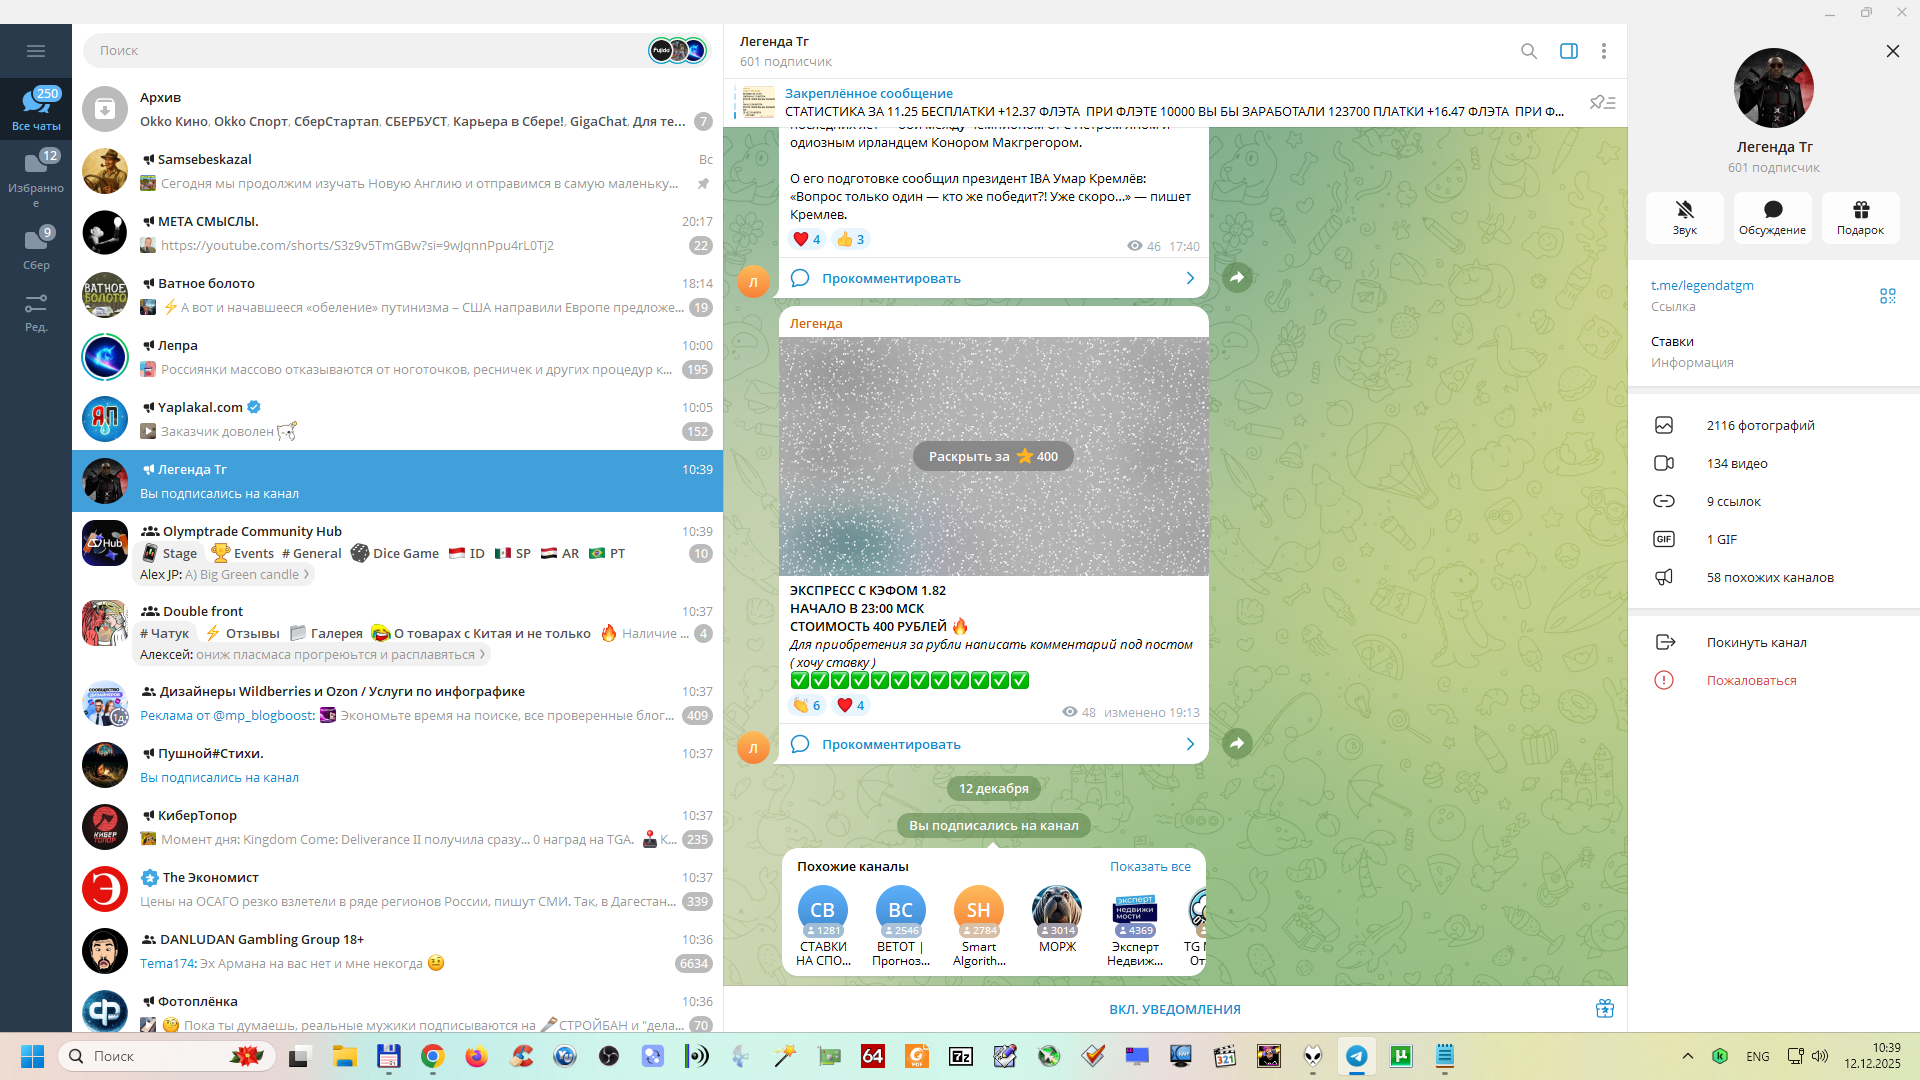Open the pinned messages list icon
This screenshot has width=1920, height=1080.
(1602, 103)
